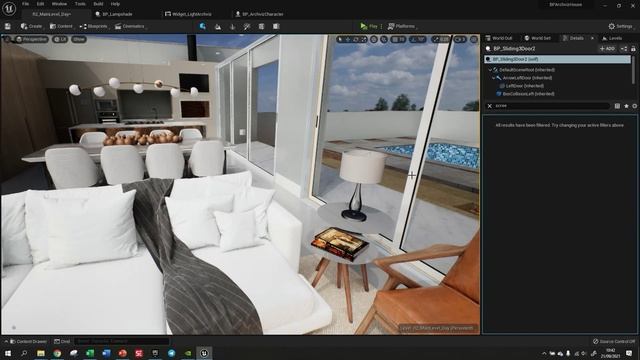The width and height of the screenshot is (640, 360).
Task: Collapse the ArrowLeftDoor tree node
Action: (x=493, y=78)
